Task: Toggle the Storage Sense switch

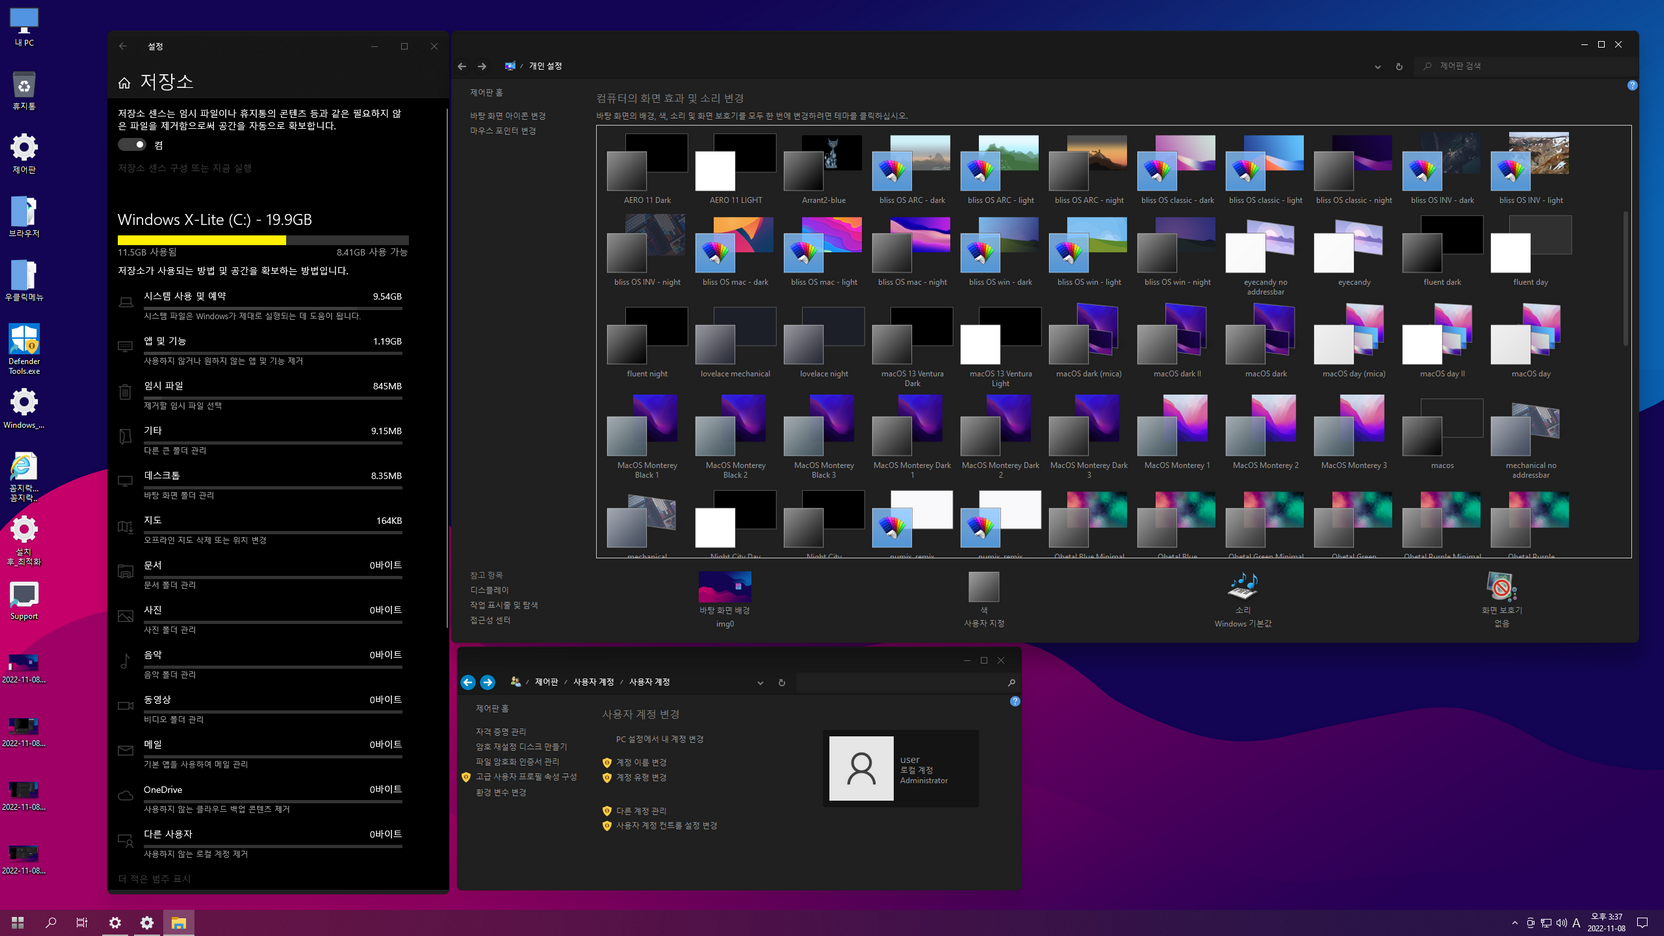Action: pyautogui.click(x=132, y=145)
